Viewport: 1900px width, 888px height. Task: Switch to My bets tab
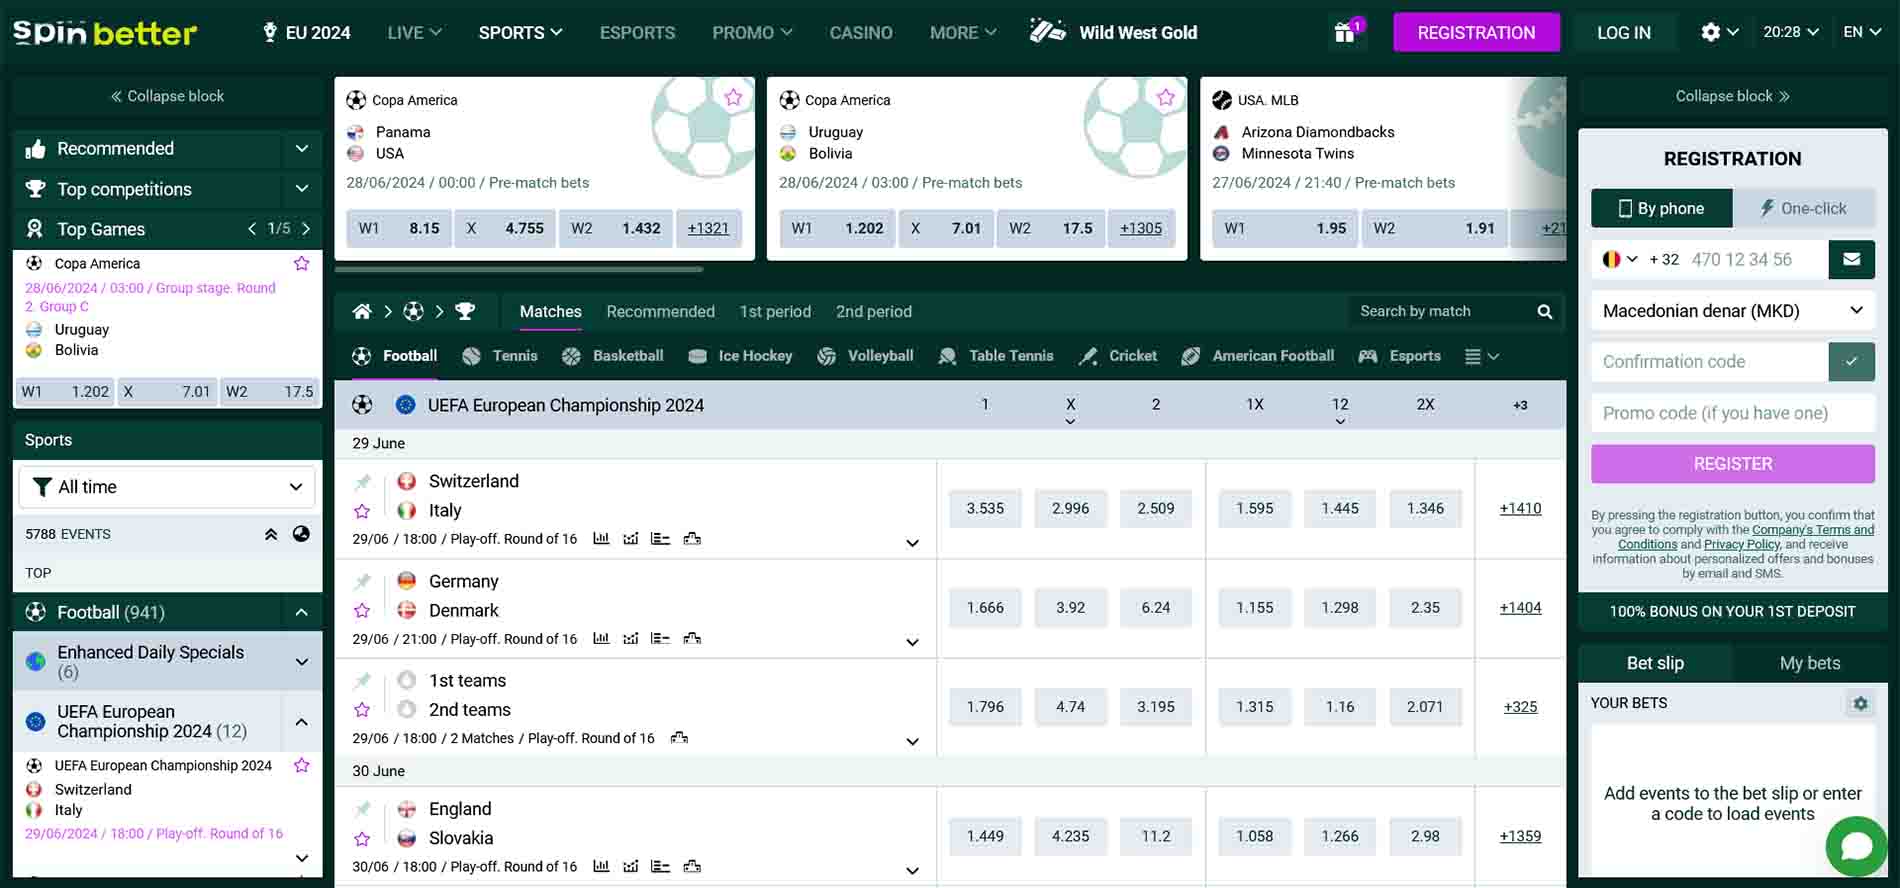coord(1809,663)
